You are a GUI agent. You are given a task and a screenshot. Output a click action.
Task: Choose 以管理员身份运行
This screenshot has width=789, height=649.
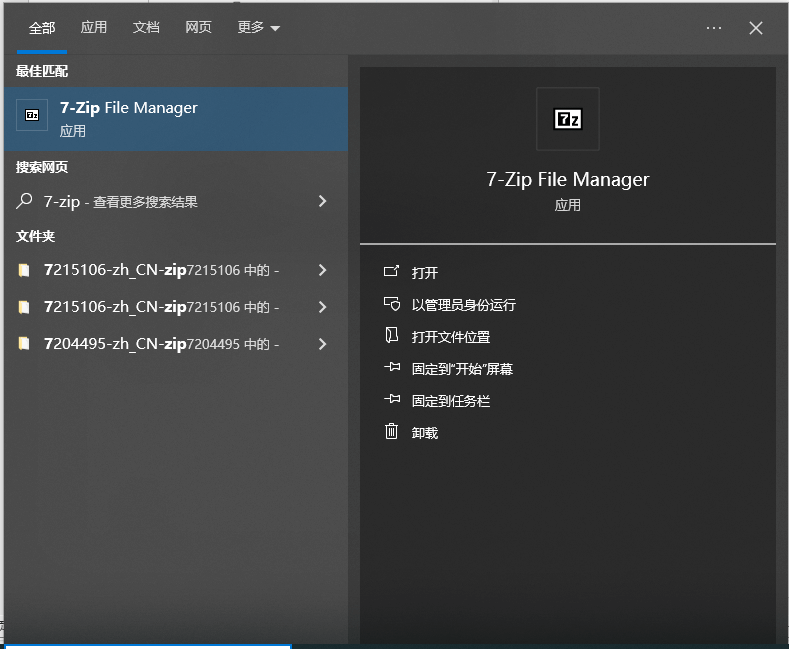click(463, 305)
